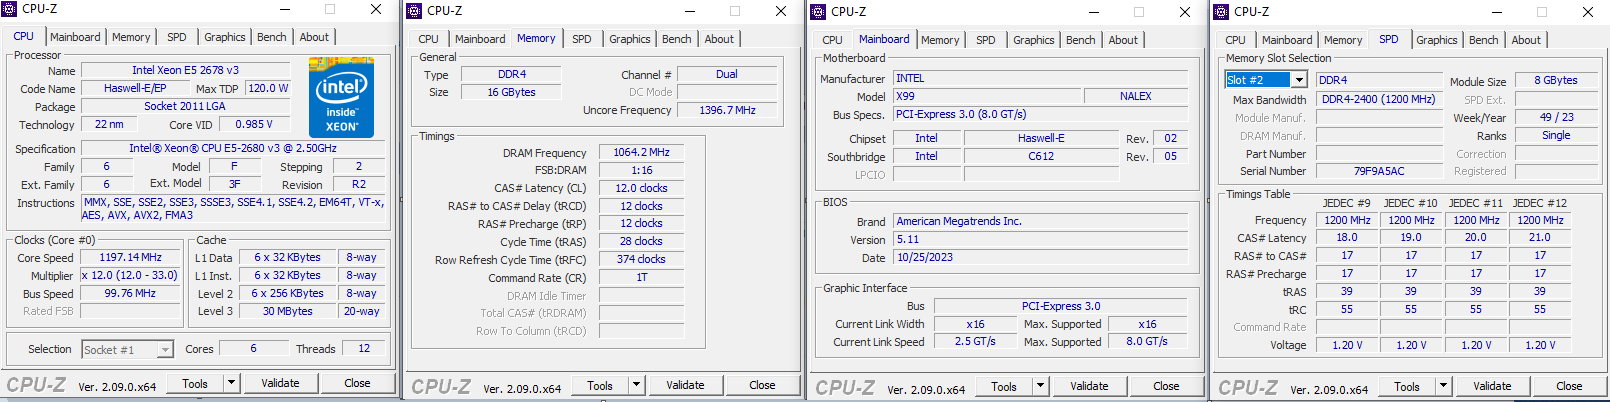Image resolution: width=1610 pixels, height=402 pixels.
Task: Open Bench tab in the CPU-tab window
Action: click(272, 37)
